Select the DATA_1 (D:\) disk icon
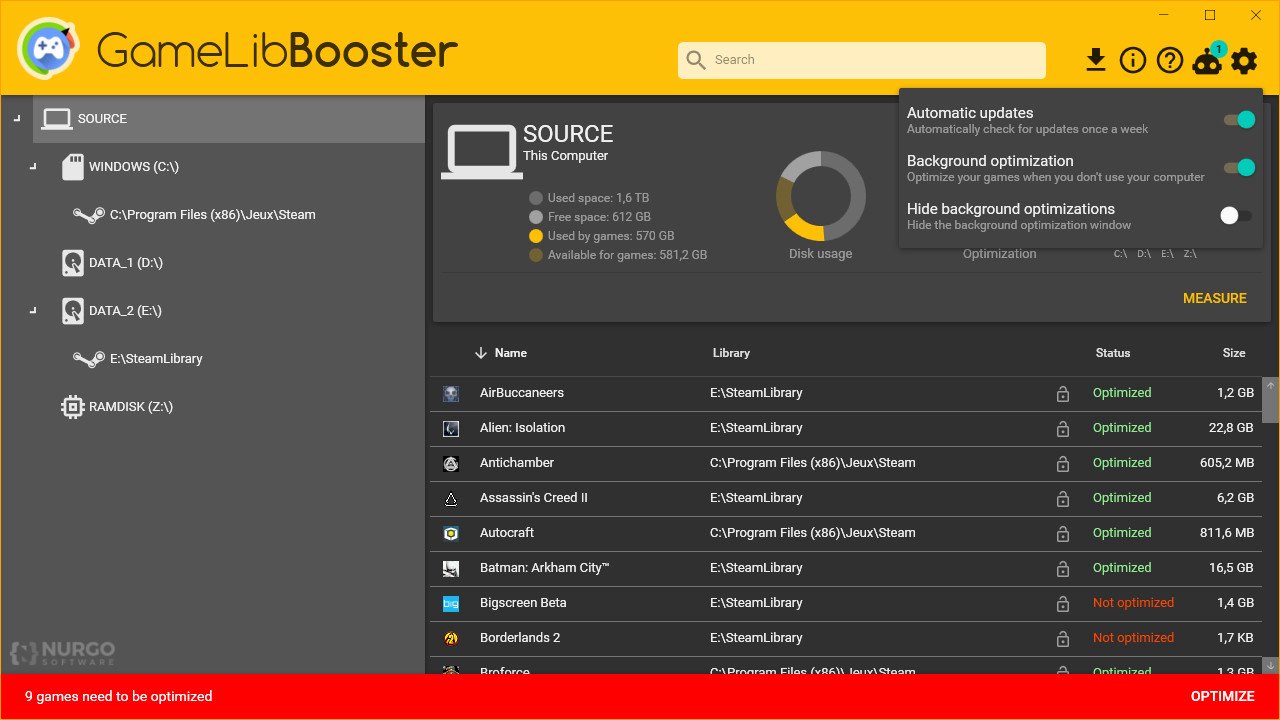The width and height of the screenshot is (1280, 720). 72,262
